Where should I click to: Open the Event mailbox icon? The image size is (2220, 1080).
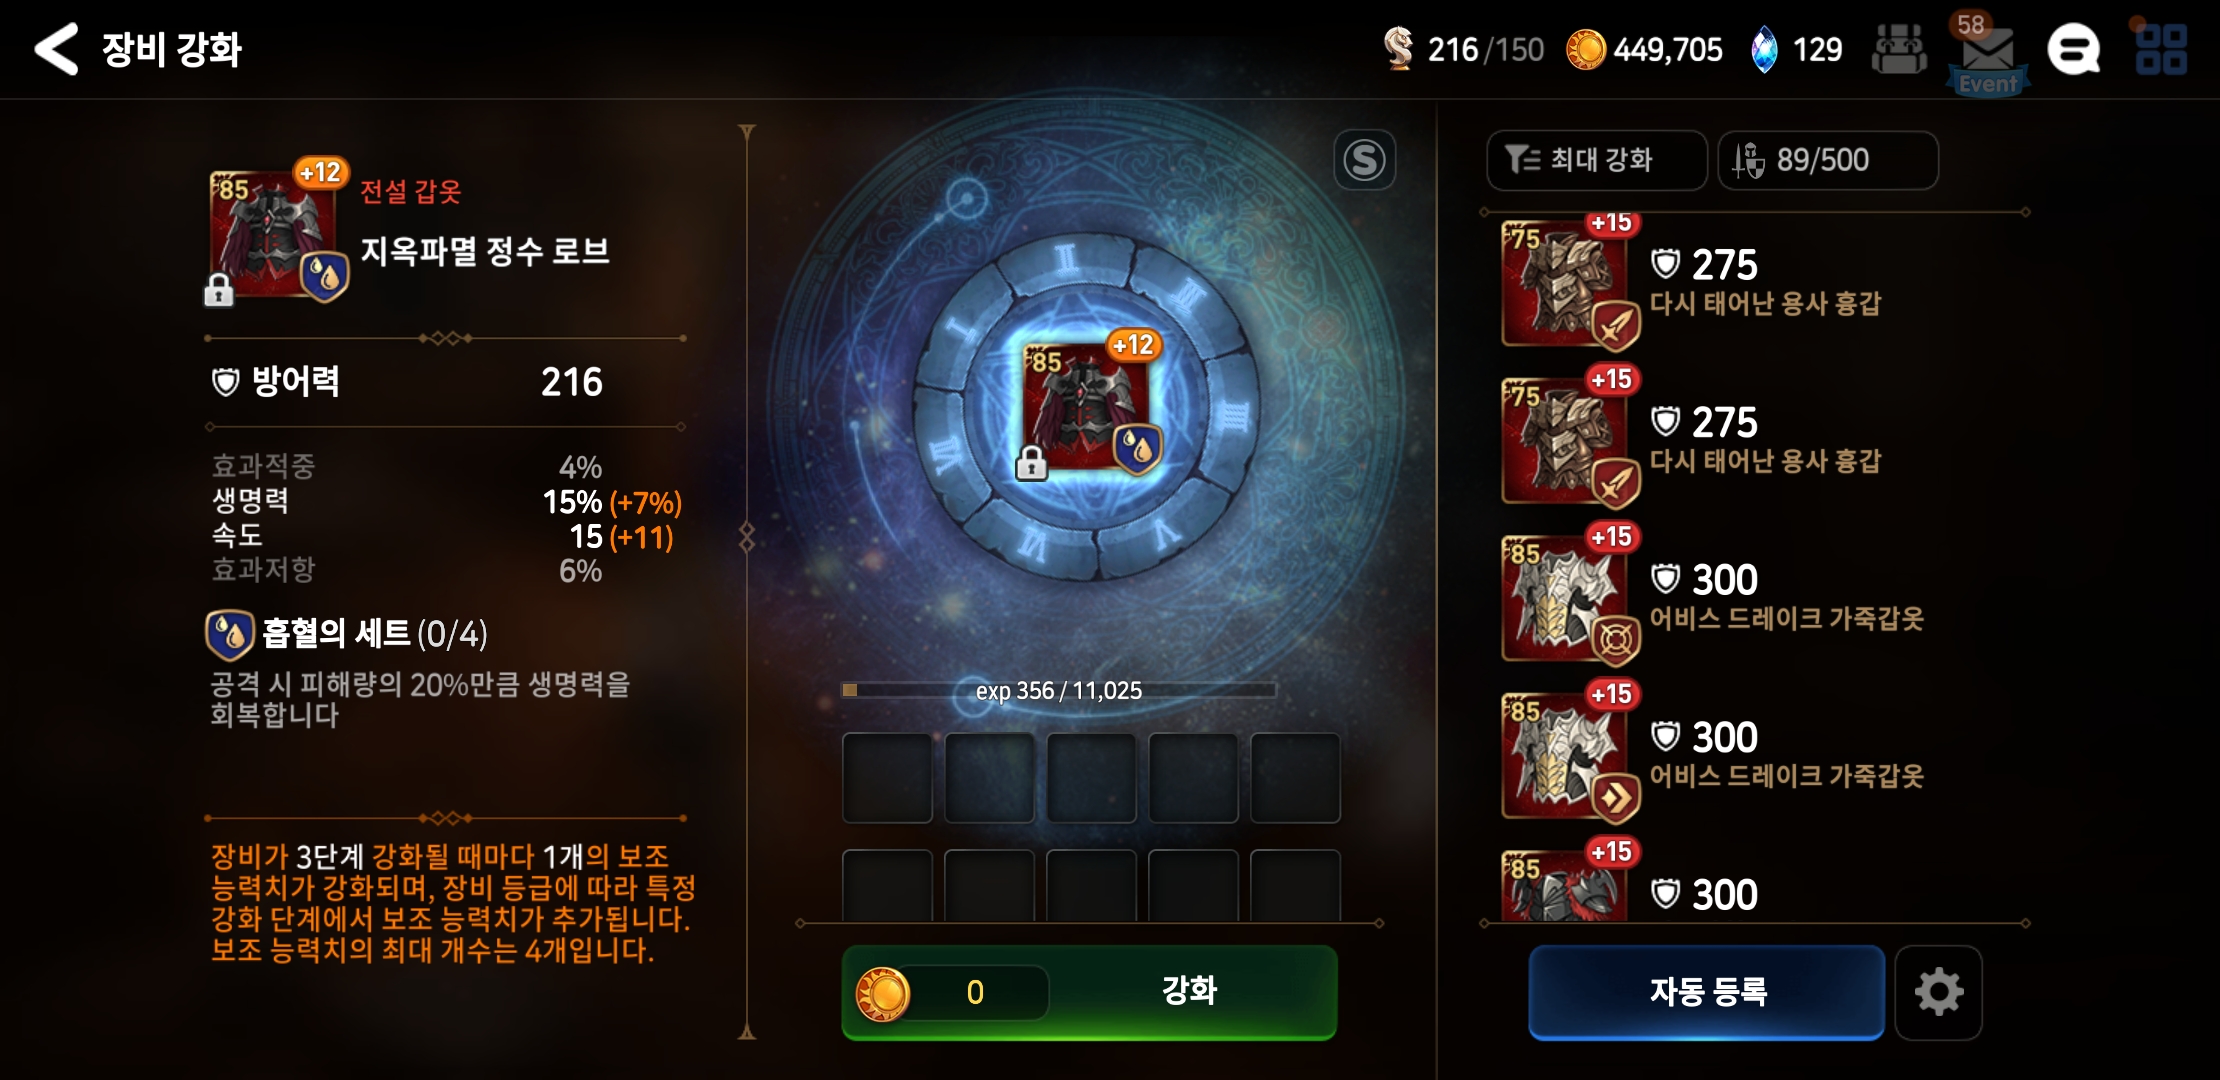click(1988, 54)
